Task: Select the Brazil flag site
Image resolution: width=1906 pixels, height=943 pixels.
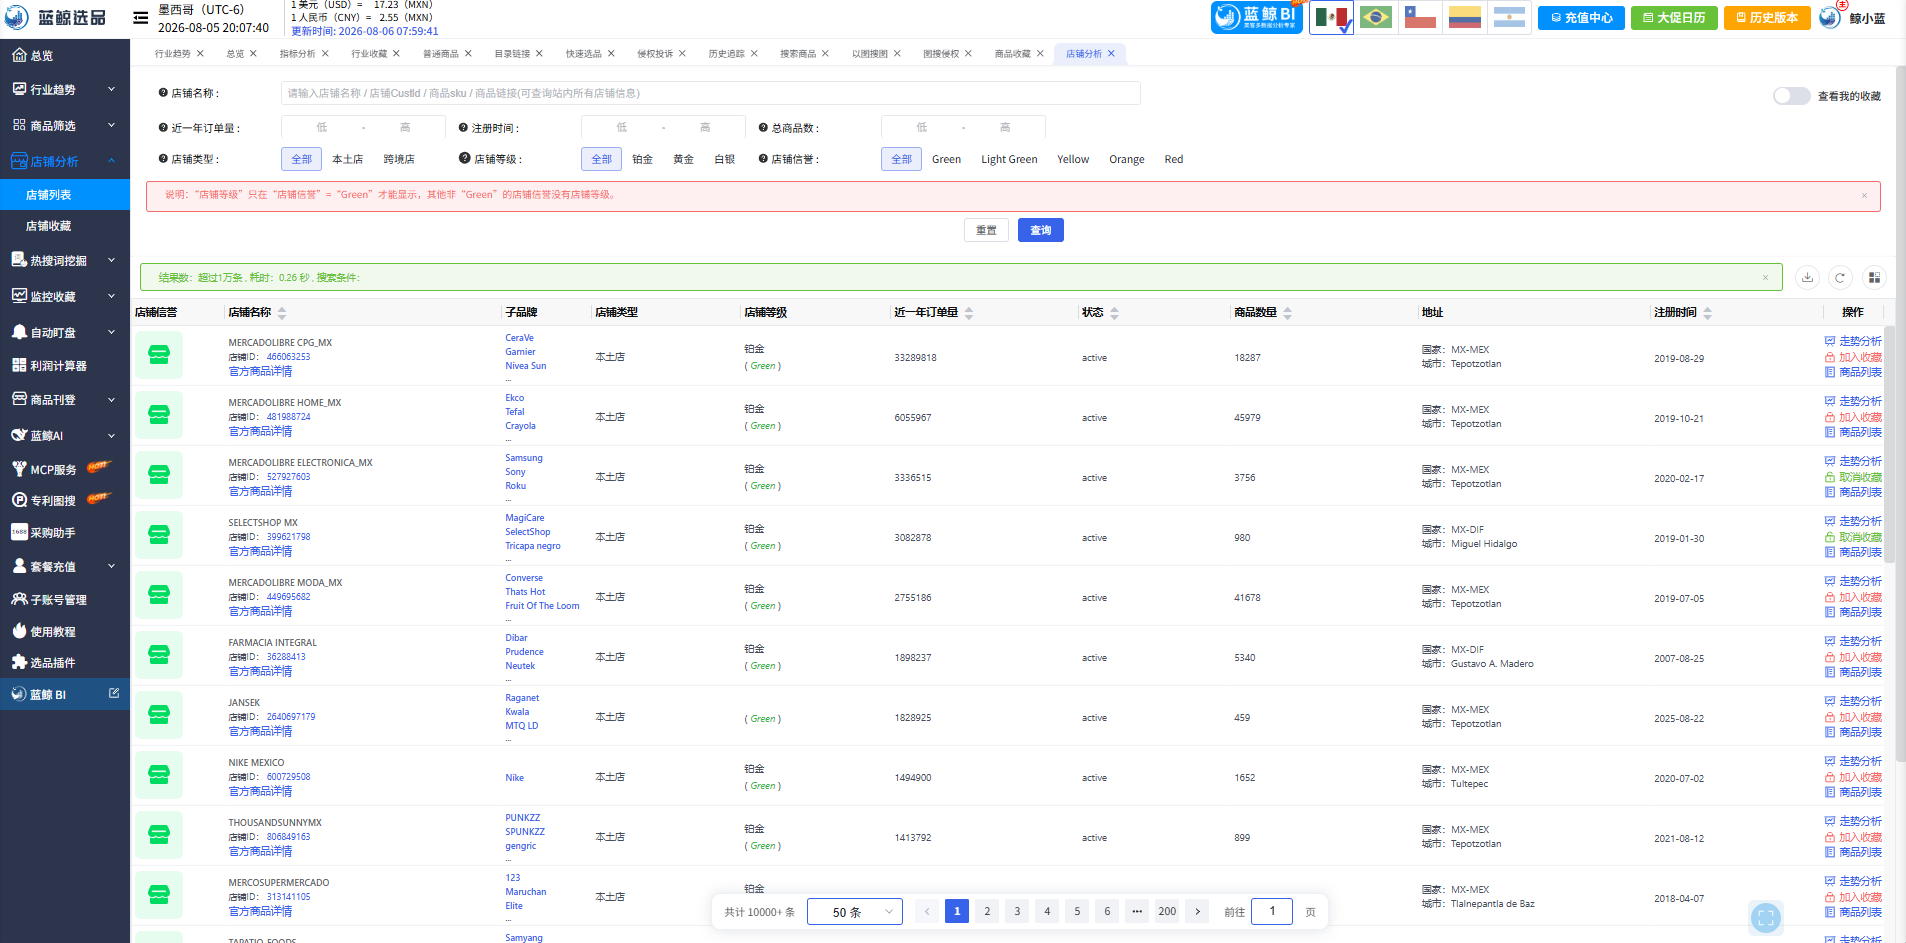Action: pyautogui.click(x=1376, y=17)
